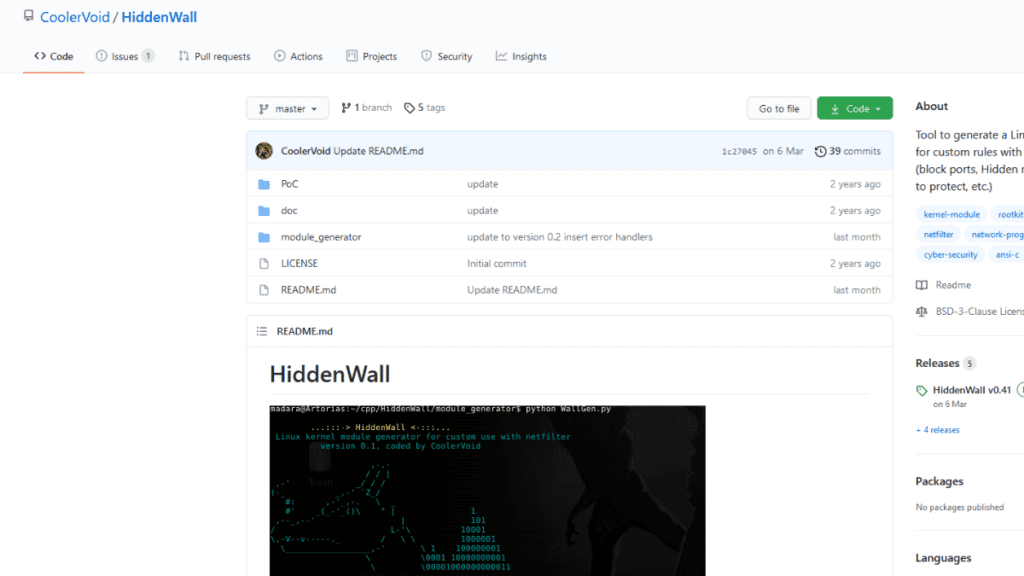Open the Releases section heading
The image size is (1024, 576).
937,363
